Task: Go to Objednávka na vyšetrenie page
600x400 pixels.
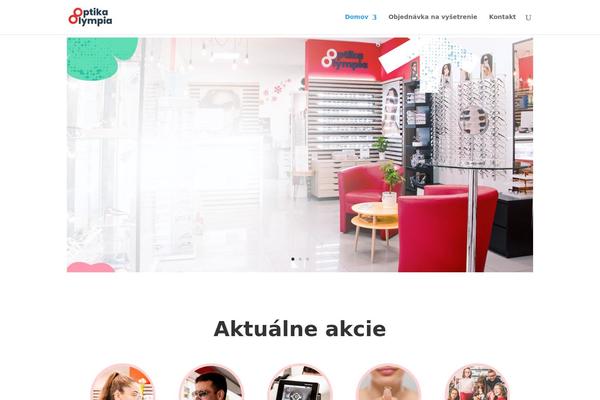Action: pos(433,17)
